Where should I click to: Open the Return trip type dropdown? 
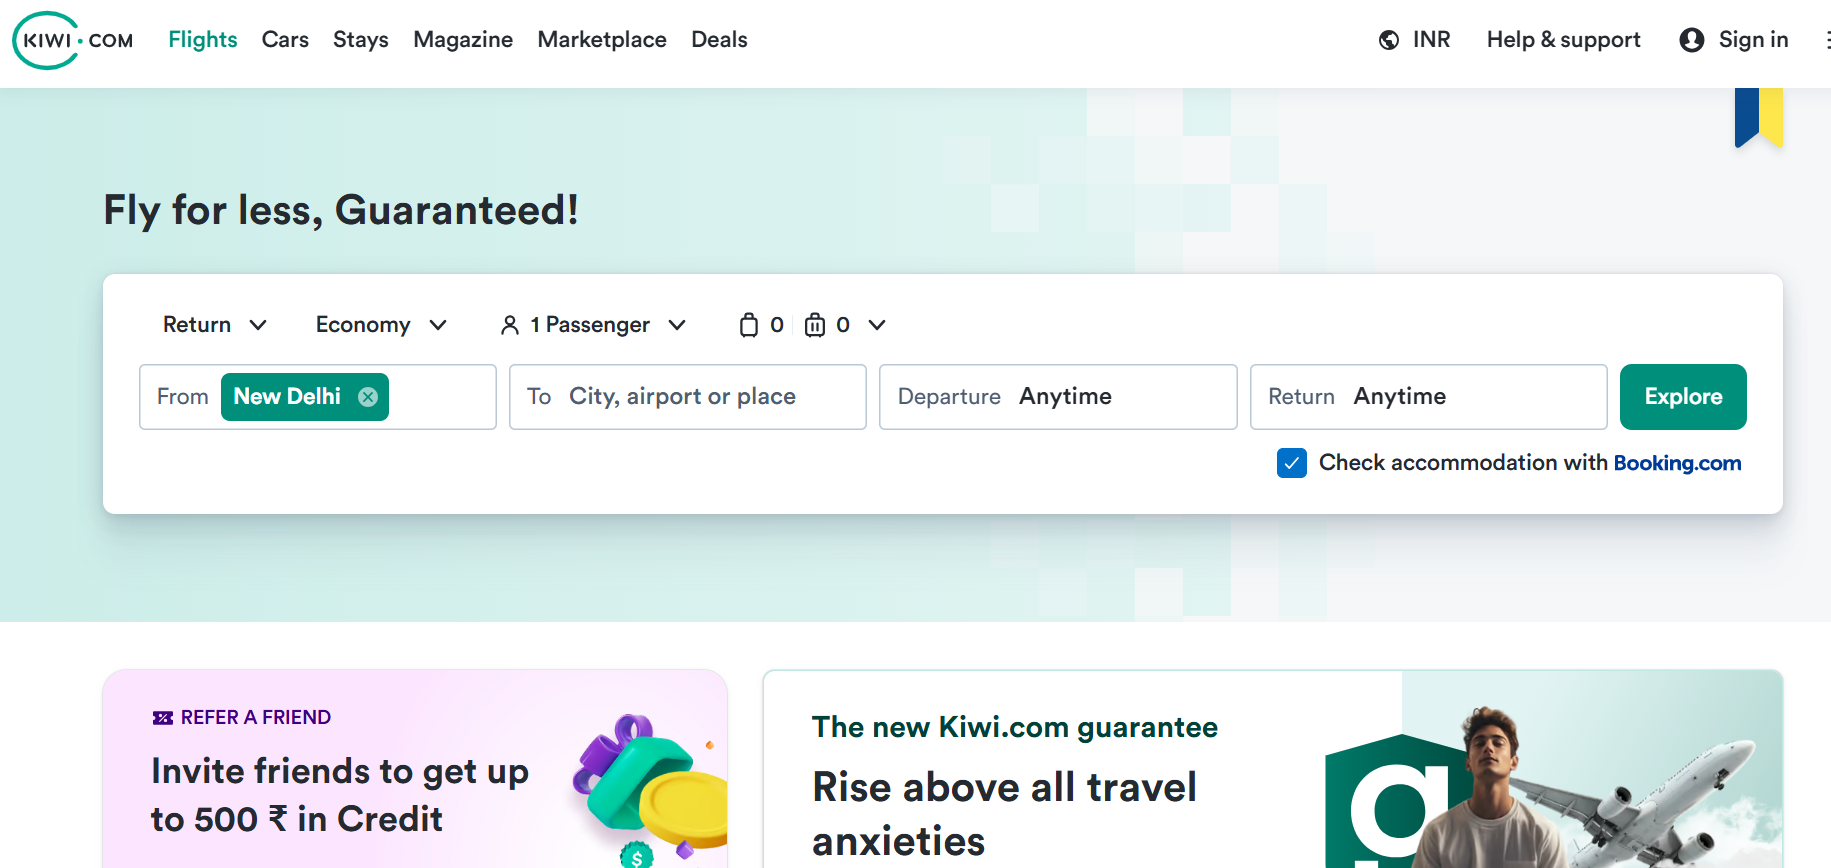coord(215,325)
